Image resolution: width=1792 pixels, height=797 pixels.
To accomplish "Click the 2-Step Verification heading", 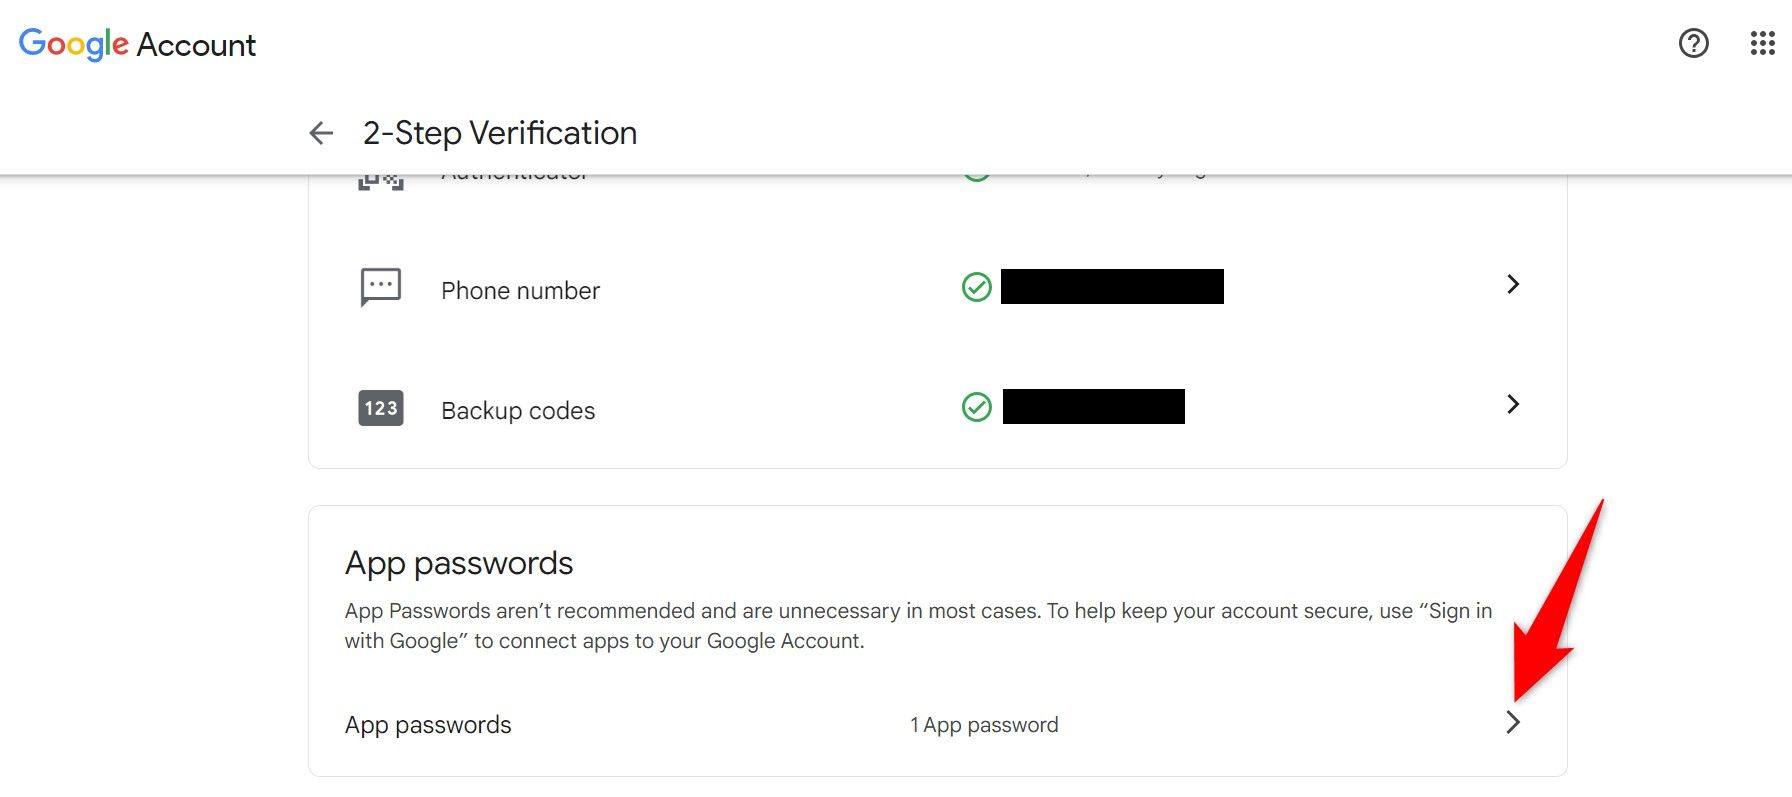I will tap(499, 132).
